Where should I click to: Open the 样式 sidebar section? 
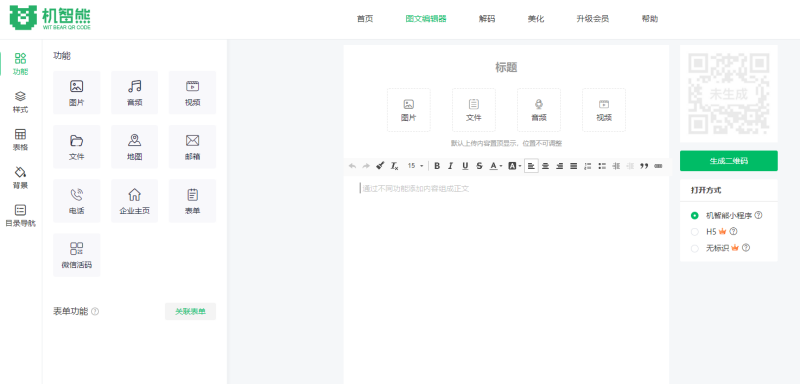20,102
